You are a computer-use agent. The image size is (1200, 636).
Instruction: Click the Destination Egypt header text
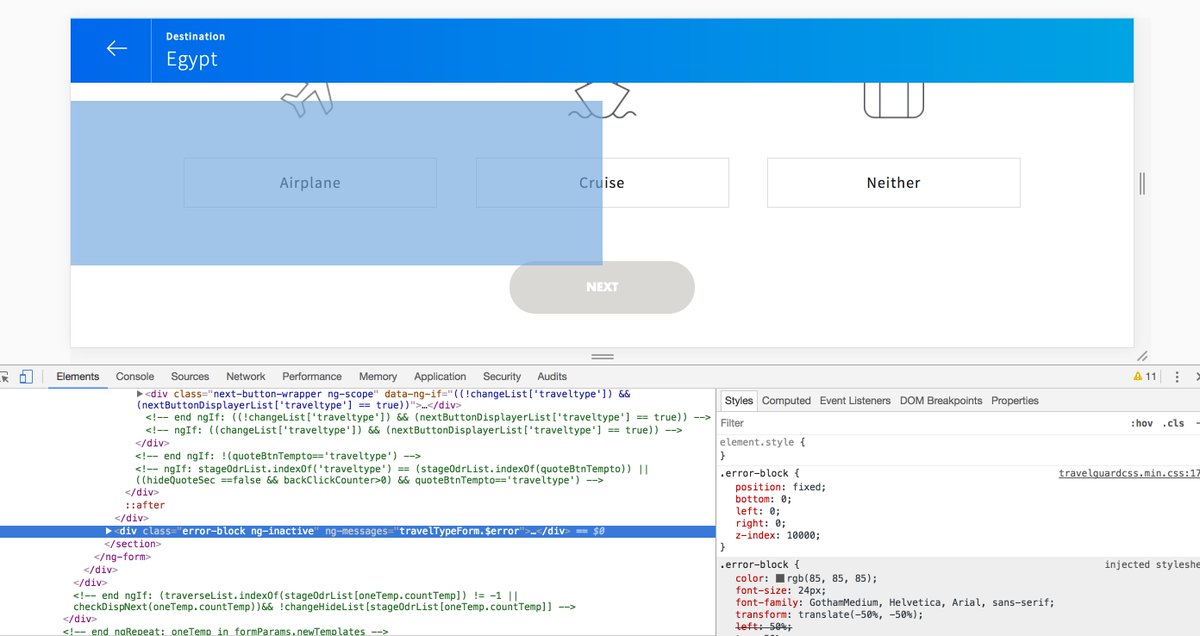click(x=195, y=50)
